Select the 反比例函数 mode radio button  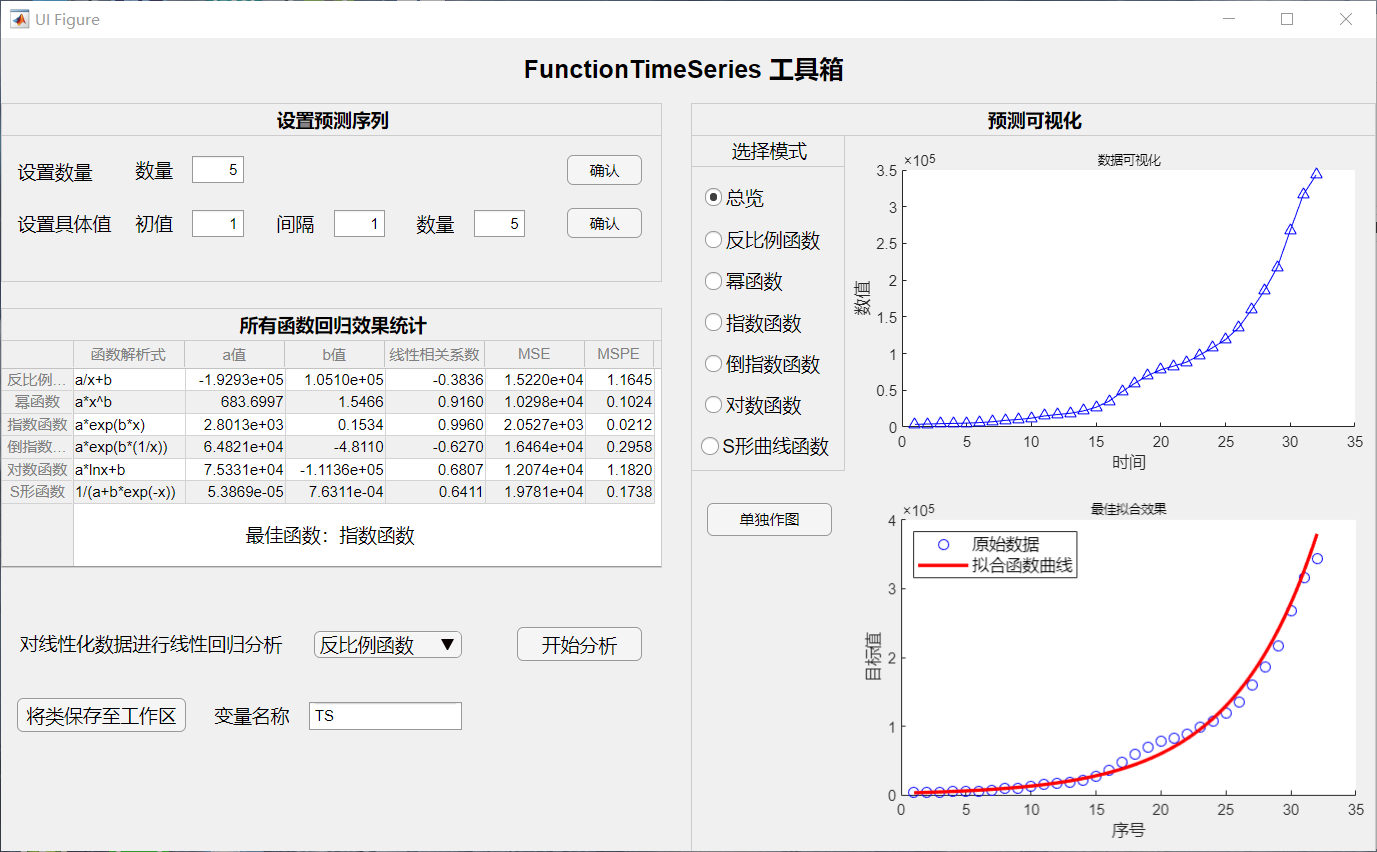[x=714, y=240]
